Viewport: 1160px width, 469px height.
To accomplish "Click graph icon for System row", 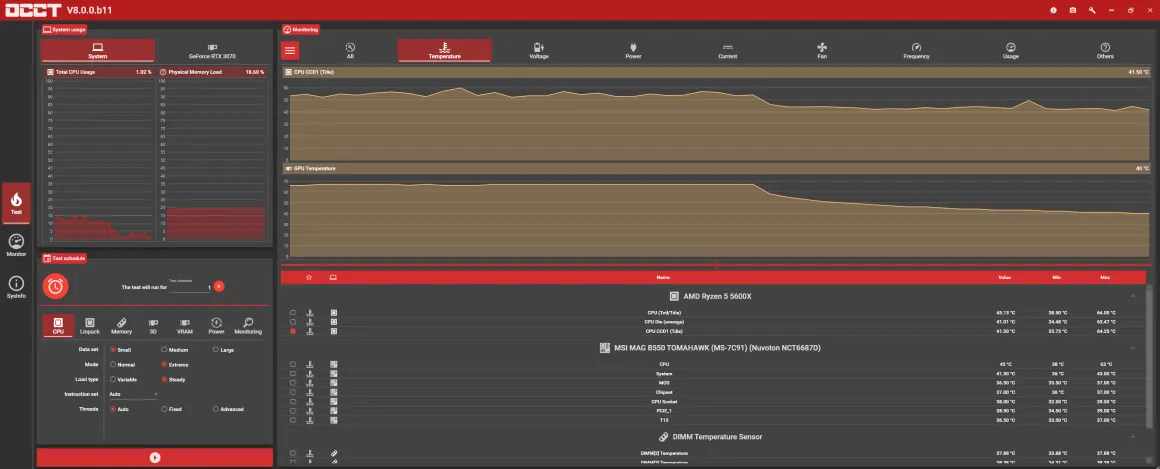I will [310, 374].
